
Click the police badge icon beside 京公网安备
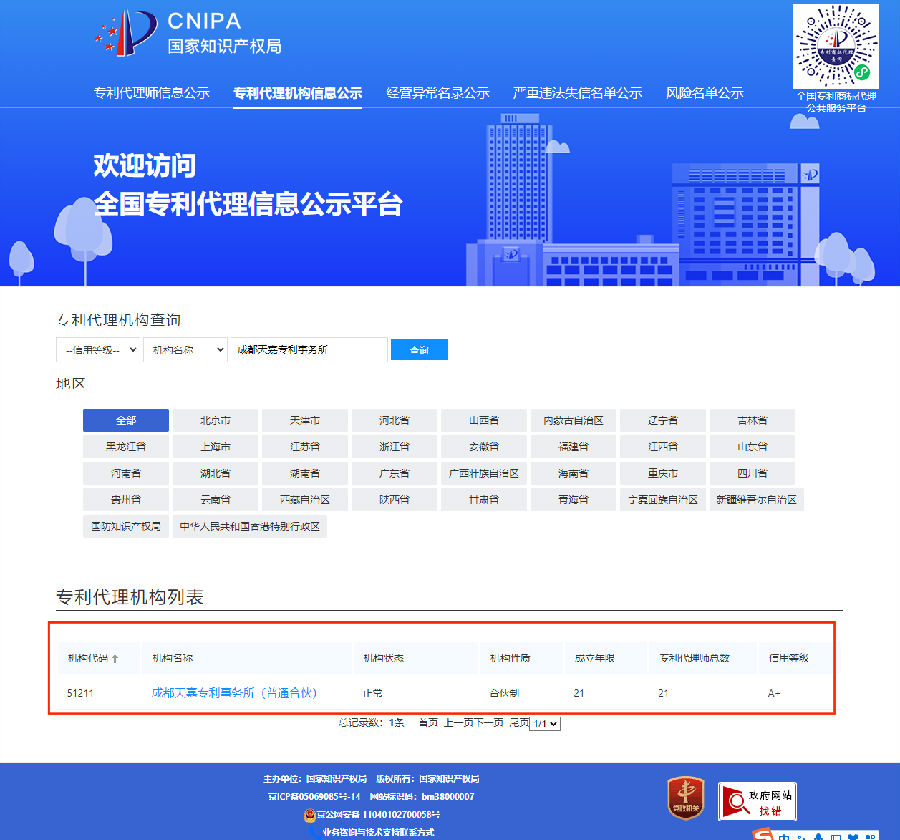(x=309, y=815)
